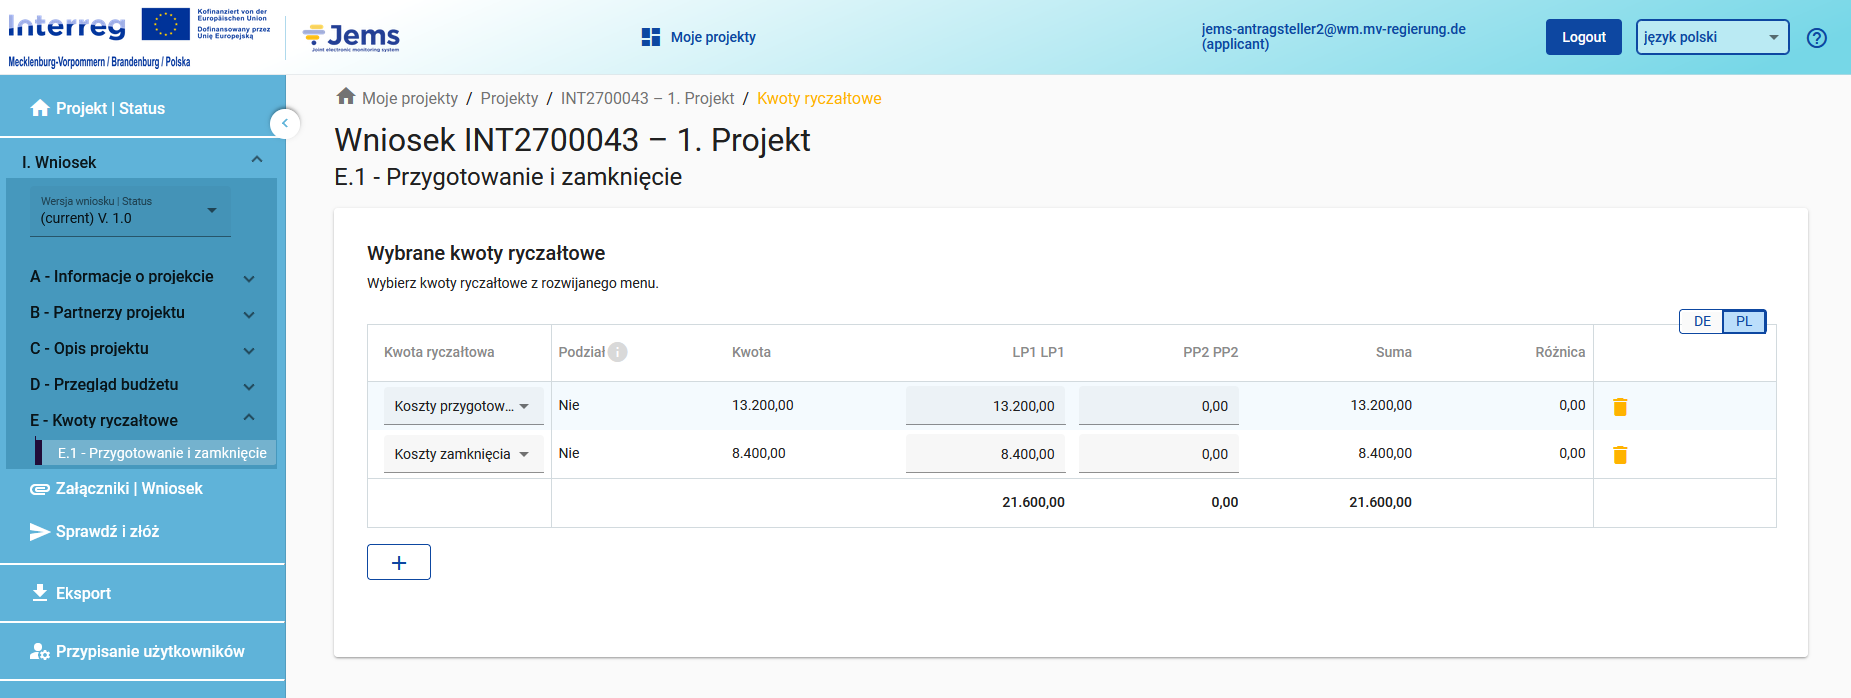Click the applicant email address in the header
Screen dimensions: 1851x698
coord(1333,29)
